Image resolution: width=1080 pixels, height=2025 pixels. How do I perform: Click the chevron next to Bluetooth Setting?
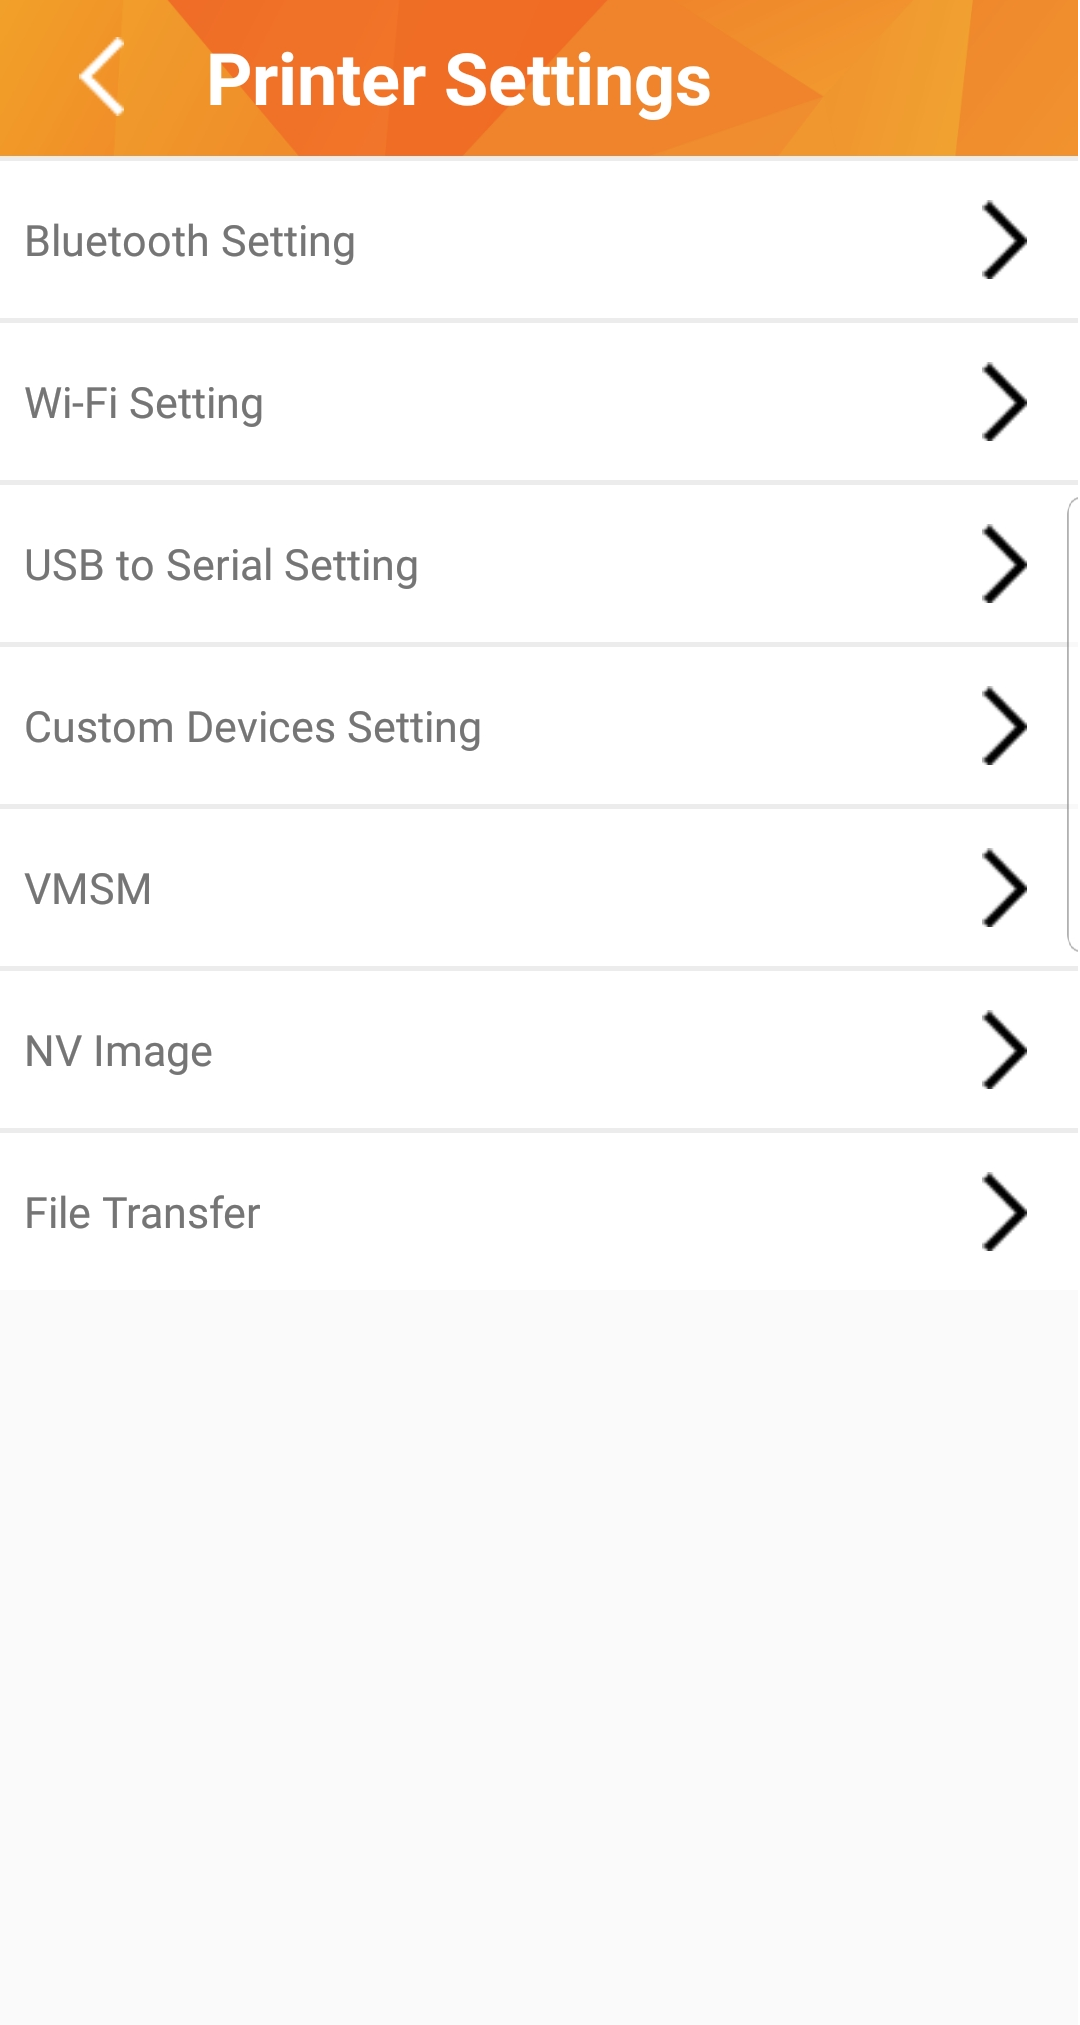pyautogui.click(x=1003, y=241)
